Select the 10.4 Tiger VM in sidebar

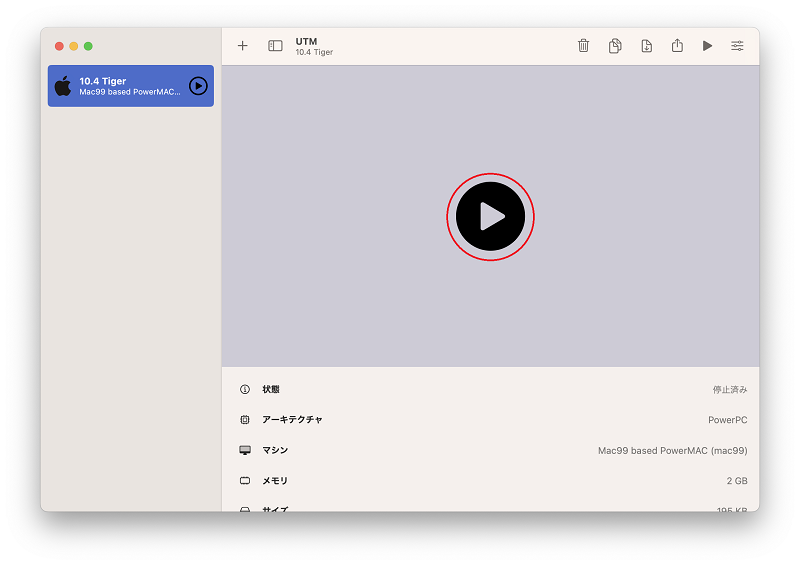(131, 86)
